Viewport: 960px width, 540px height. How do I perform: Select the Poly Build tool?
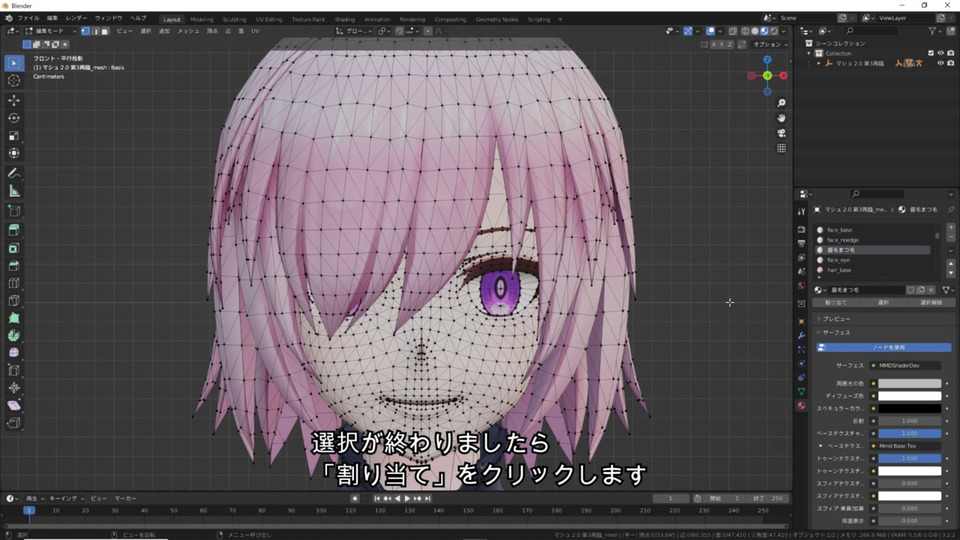point(14,318)
